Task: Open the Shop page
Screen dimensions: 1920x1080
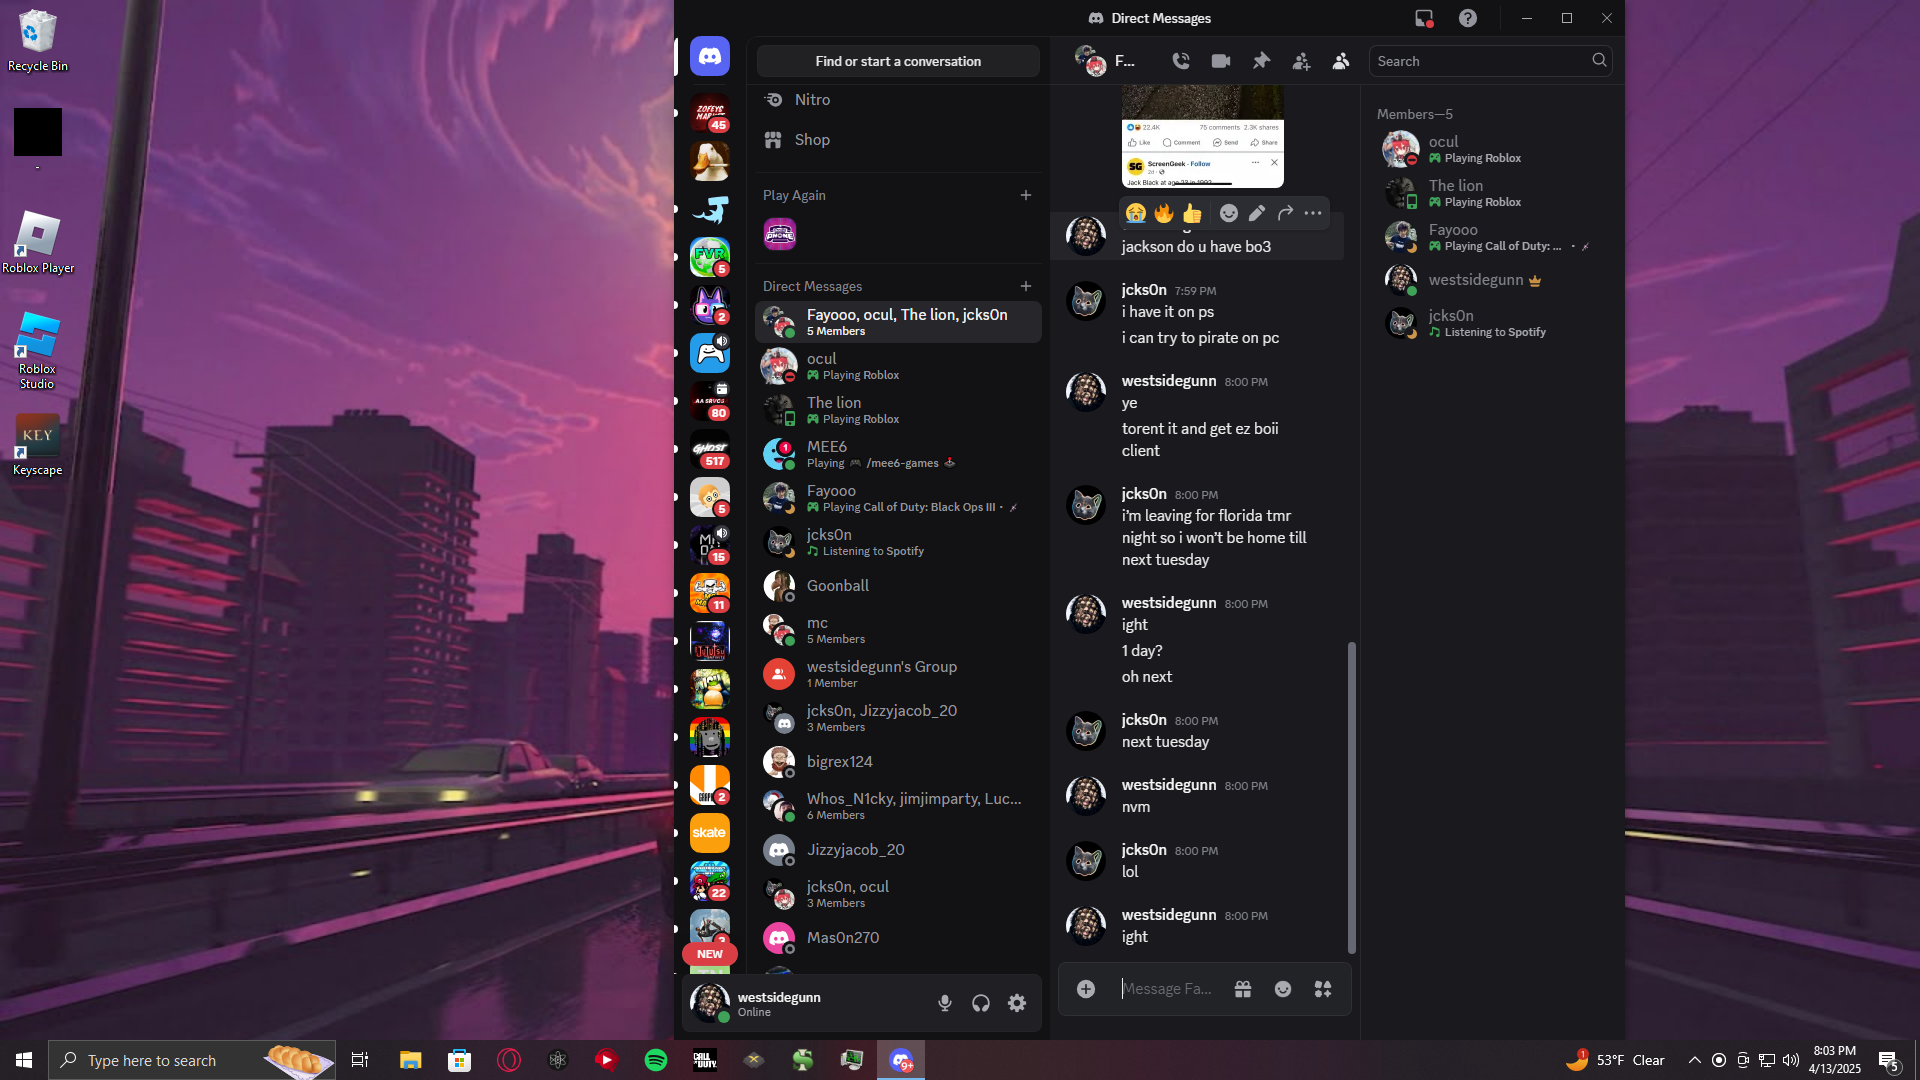Action: 812,140
